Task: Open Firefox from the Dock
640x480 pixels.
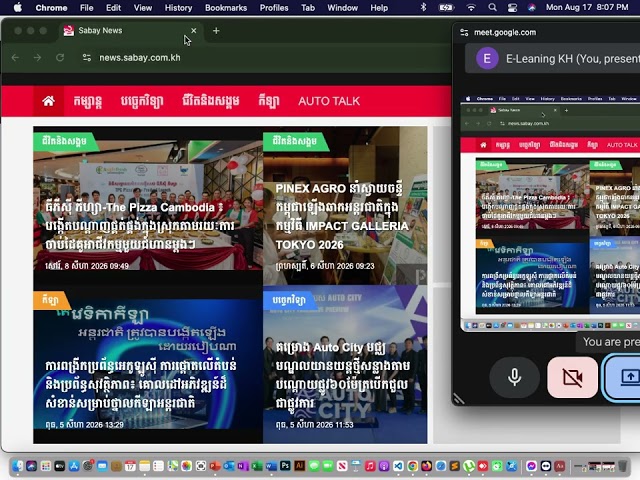Action: (x=427, y=466)
